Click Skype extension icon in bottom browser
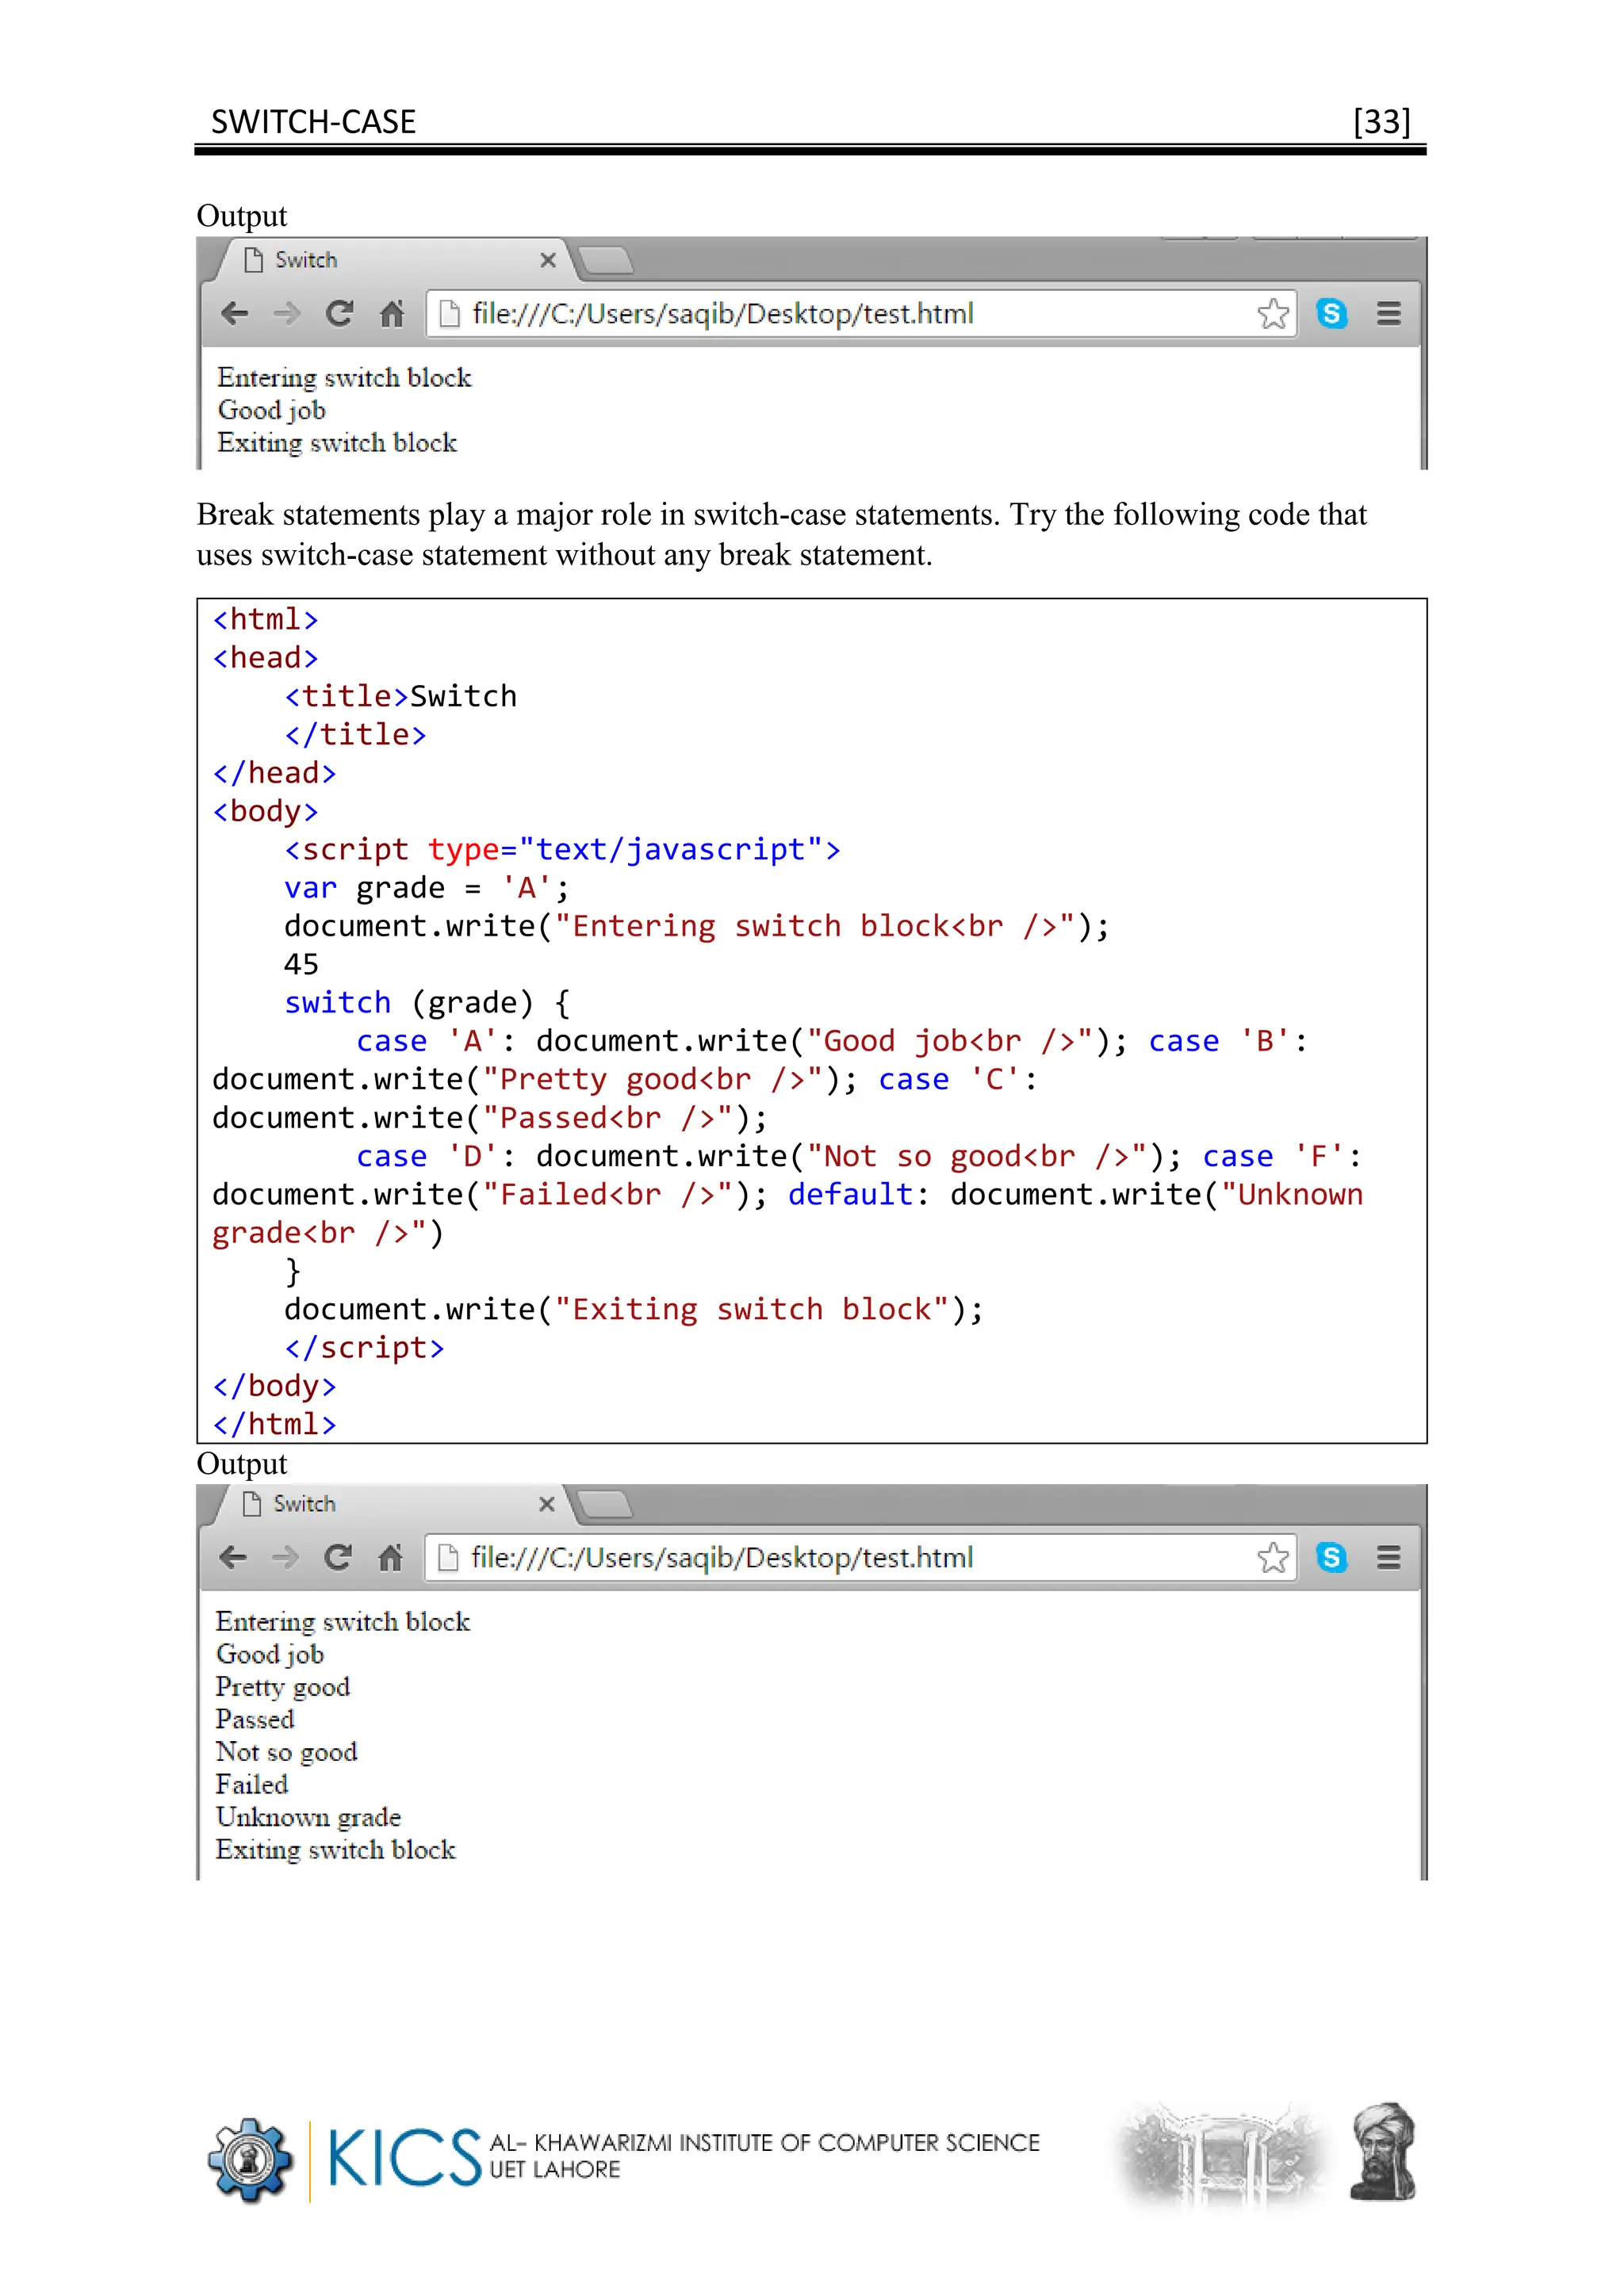 1332,1557
